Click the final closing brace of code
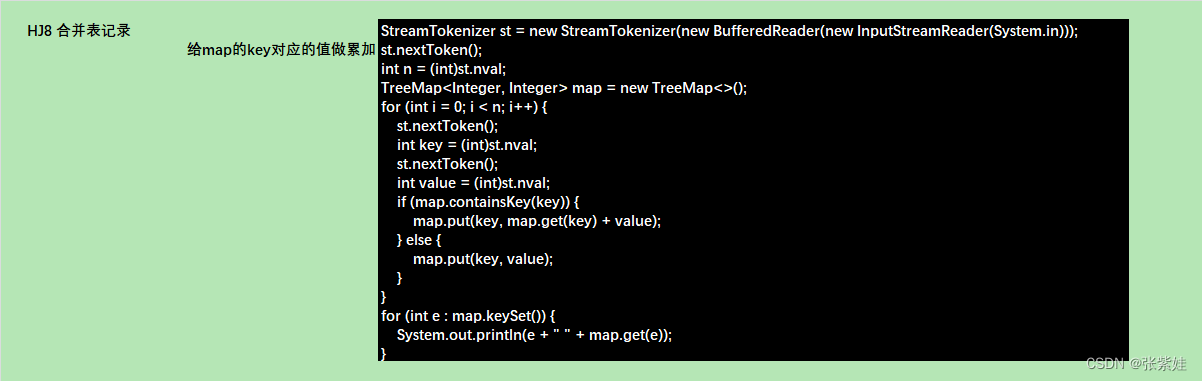Screen dimensions: 1202x381 [x=384, y=353]
